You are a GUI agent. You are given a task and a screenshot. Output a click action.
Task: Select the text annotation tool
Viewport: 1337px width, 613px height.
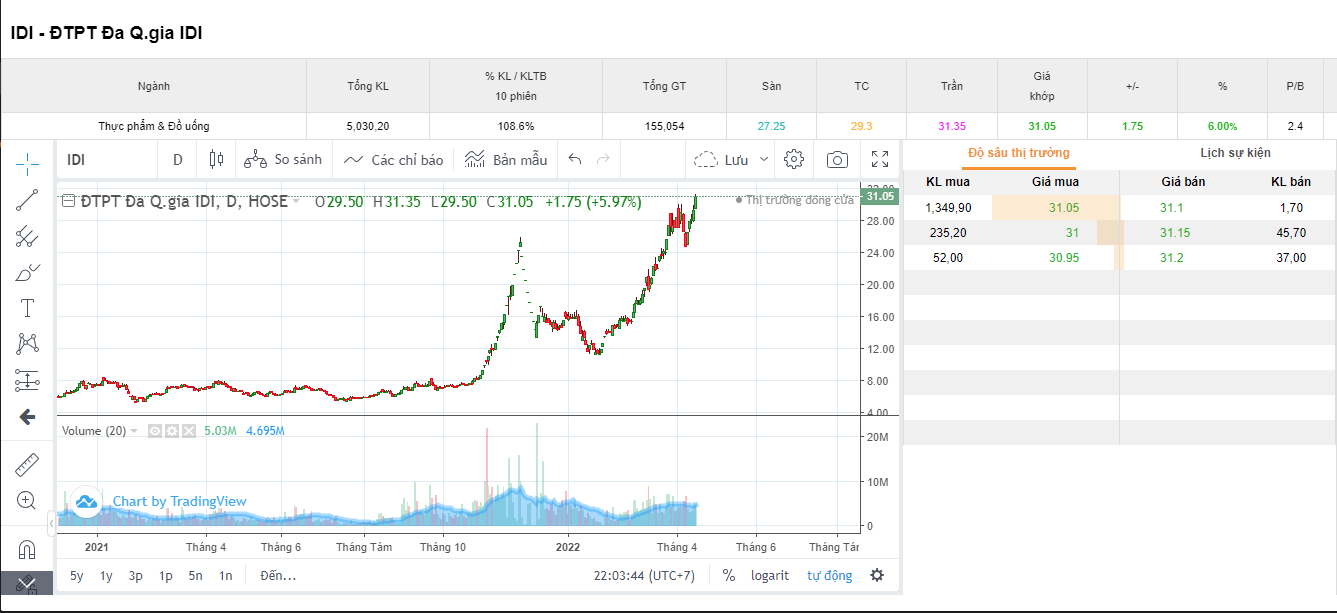coord(27,308)
